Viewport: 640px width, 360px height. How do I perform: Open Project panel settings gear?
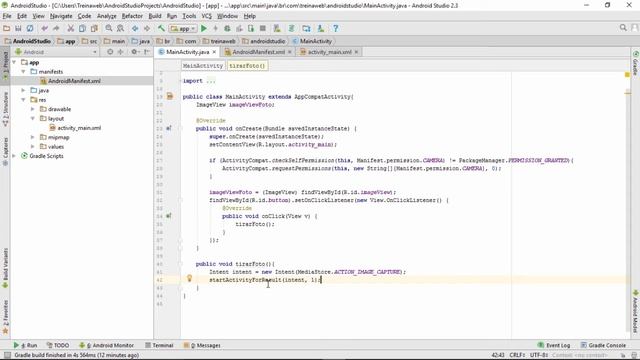tap(134, 52)
